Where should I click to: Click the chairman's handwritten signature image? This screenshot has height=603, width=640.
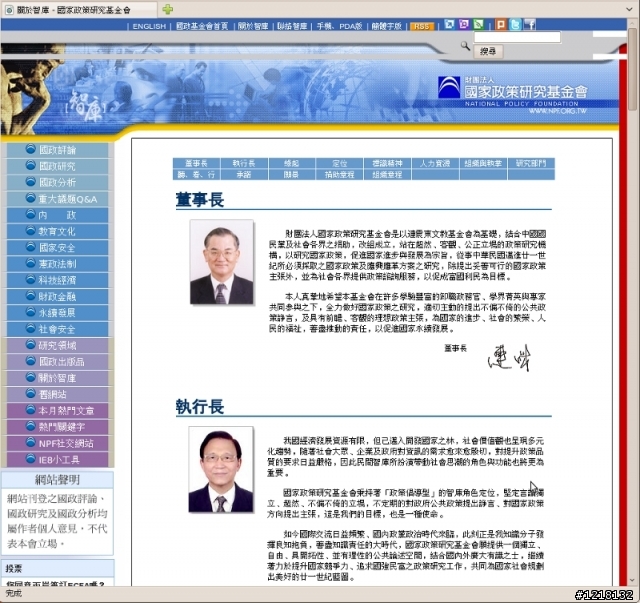[509, 358]
